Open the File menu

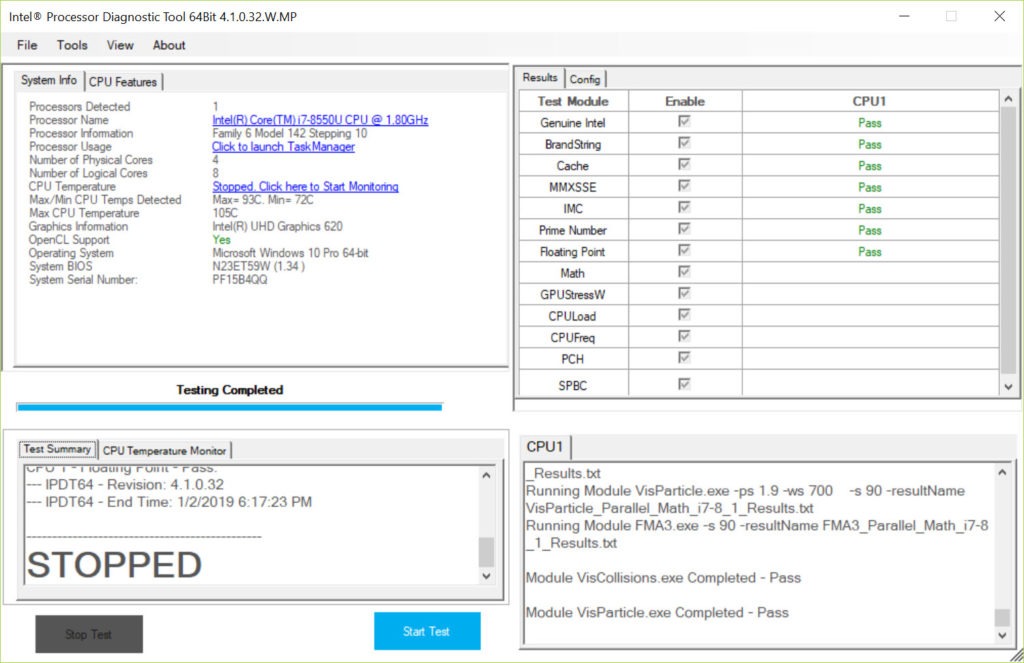(27, 45)
